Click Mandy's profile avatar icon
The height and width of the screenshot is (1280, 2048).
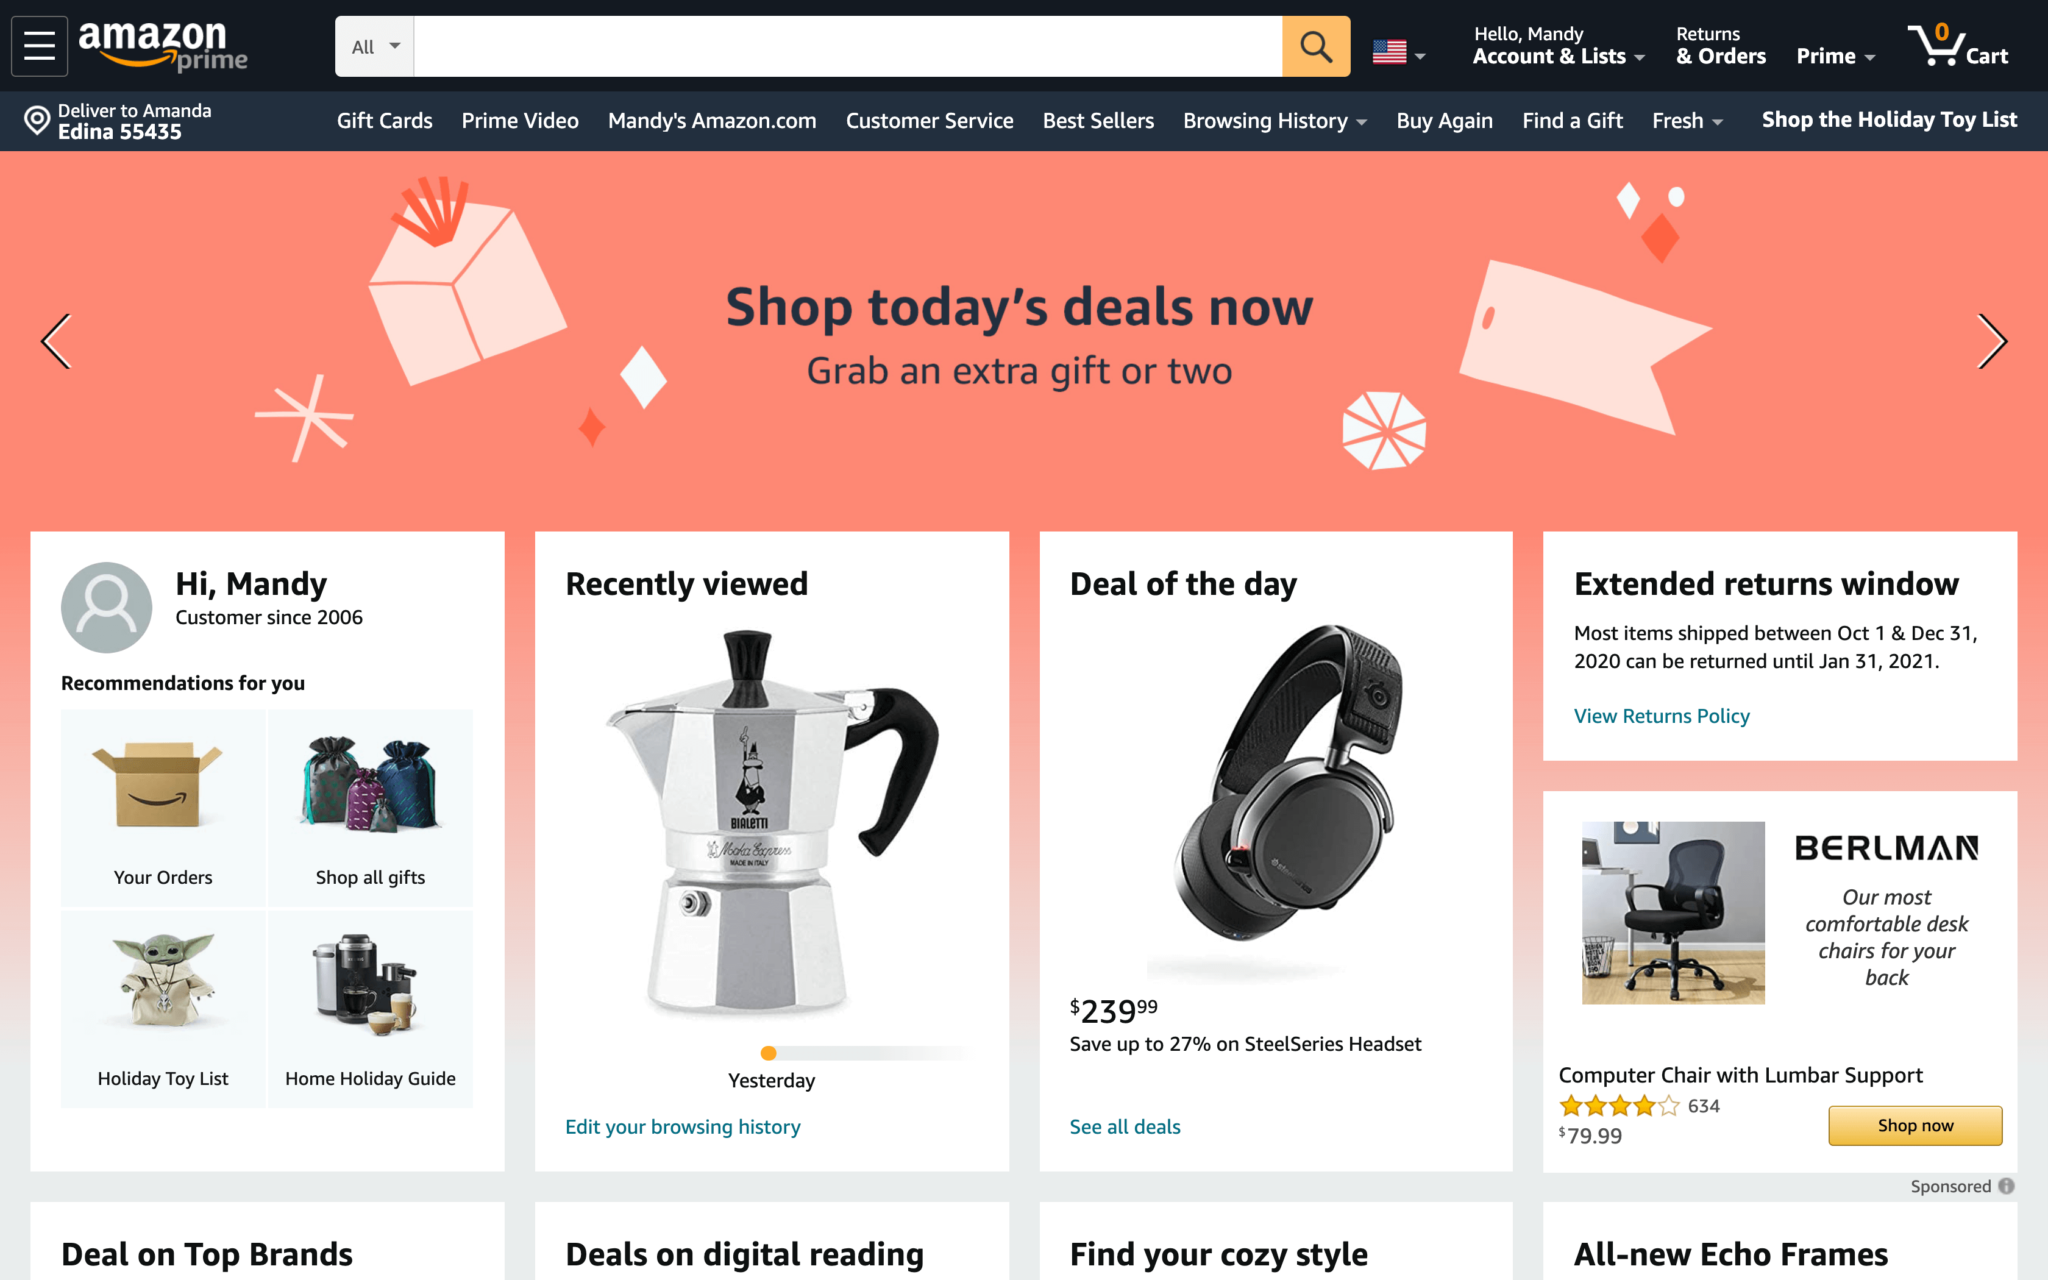tap(107, 607)
